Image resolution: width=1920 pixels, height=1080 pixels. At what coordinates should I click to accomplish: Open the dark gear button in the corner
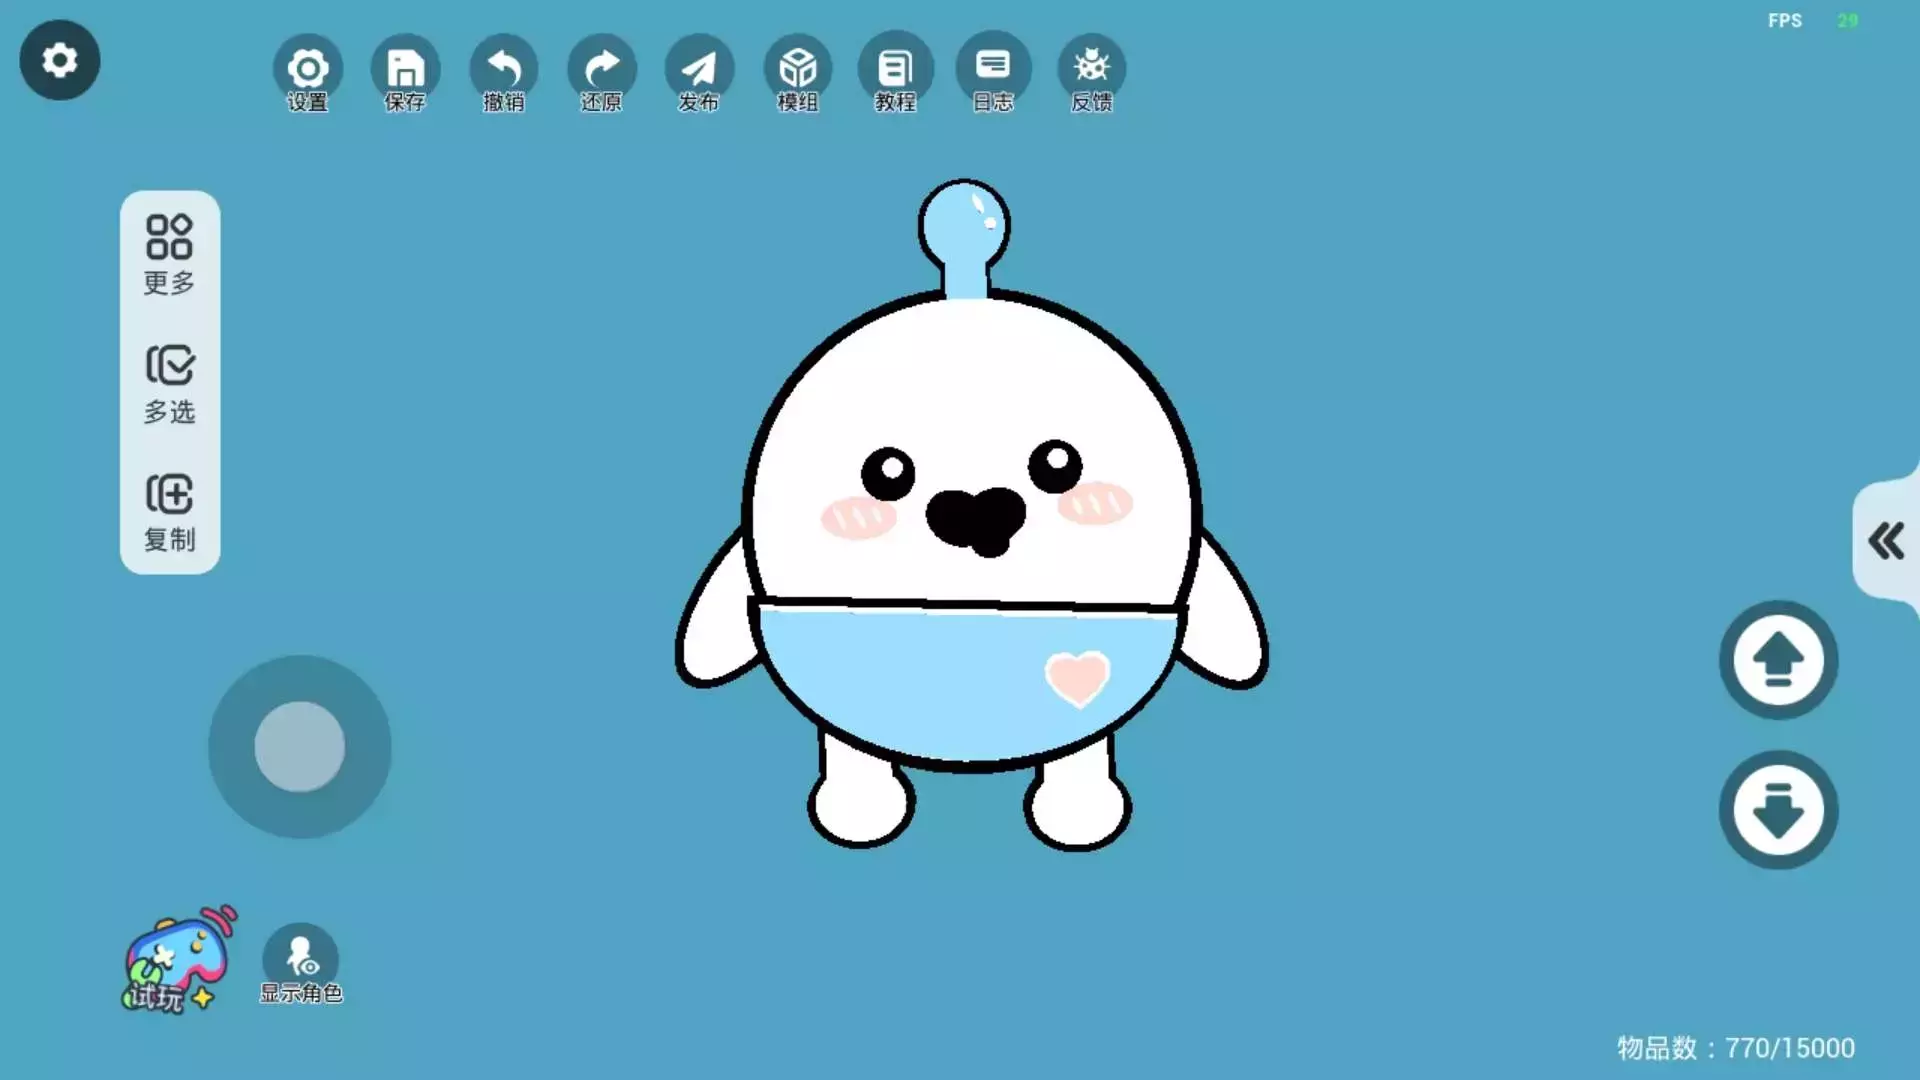pyautogui.click(x=60, y=60)
